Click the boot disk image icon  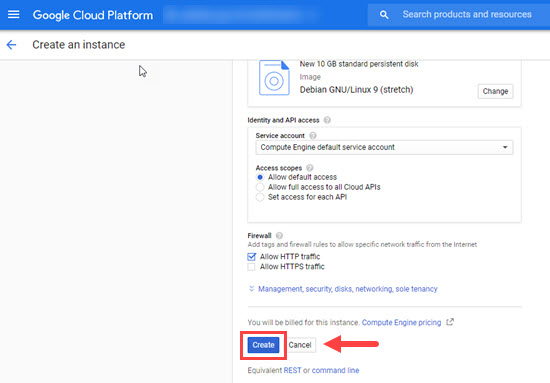(x=274, y=78)
